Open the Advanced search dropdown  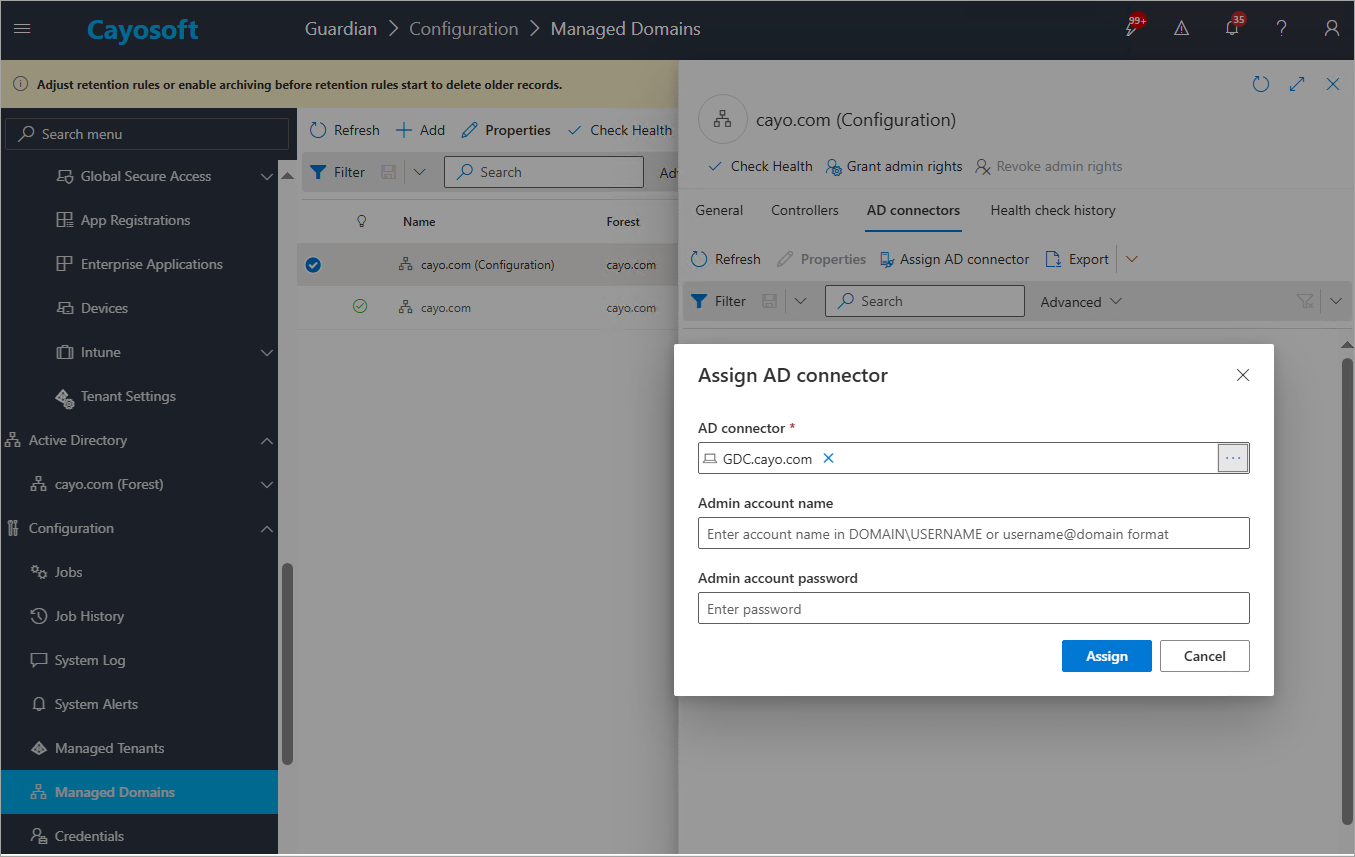click(x=1081, y=302)
